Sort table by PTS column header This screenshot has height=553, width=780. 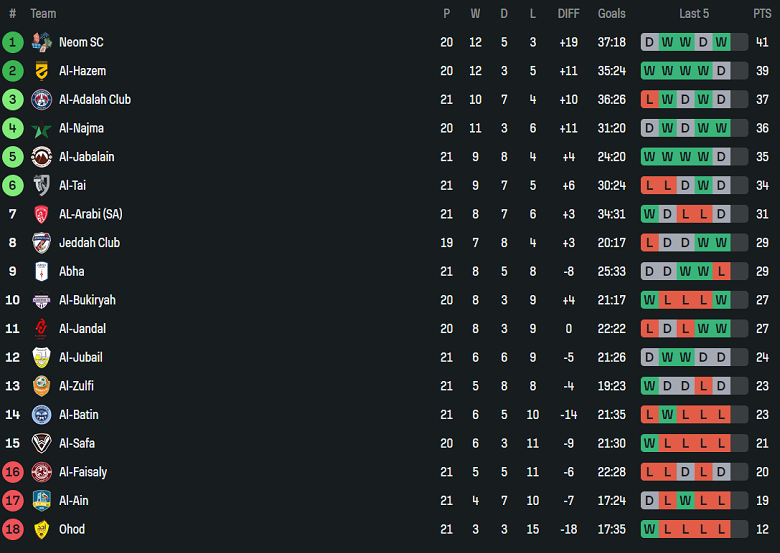(x=762, y=14)
